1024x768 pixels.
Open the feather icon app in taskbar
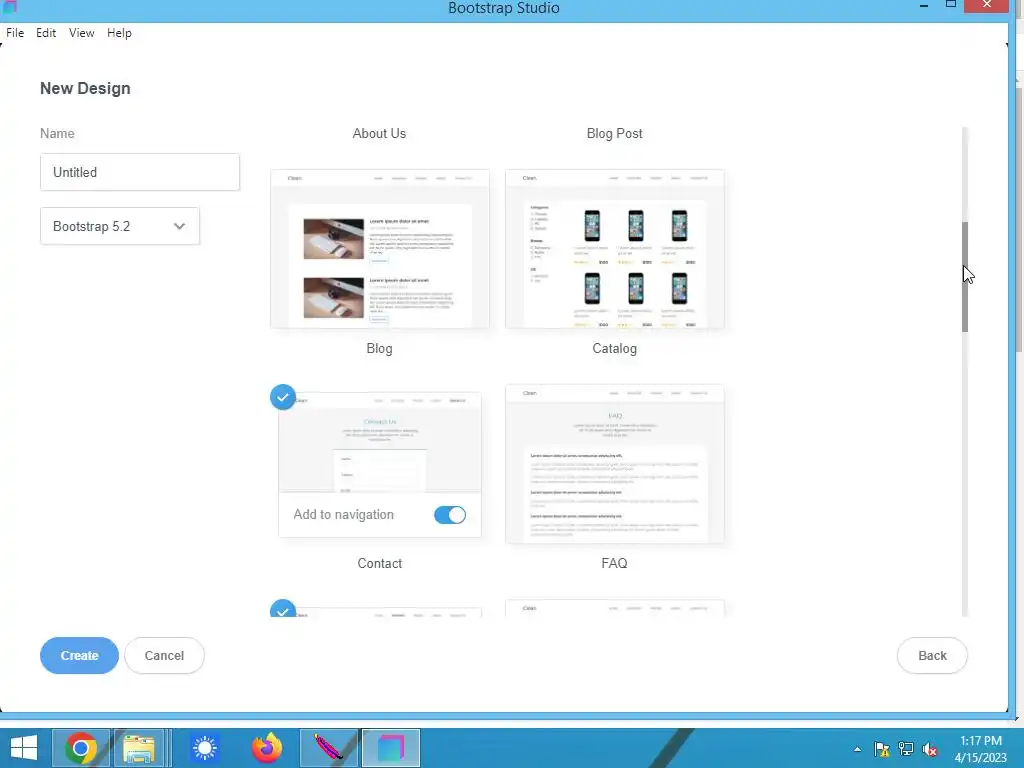(x=329, y=748)
